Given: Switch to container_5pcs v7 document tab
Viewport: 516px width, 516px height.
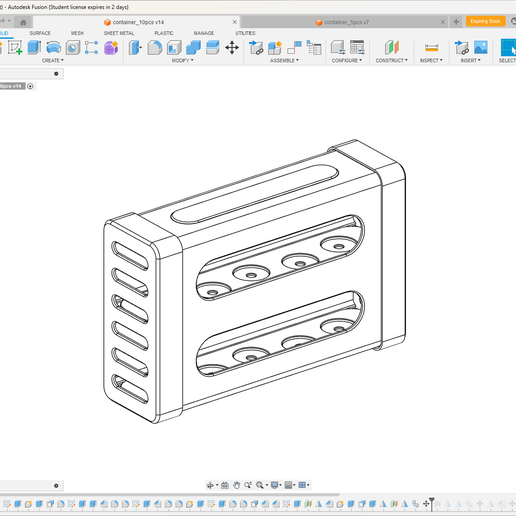Looking at the screenshot, I should (343, 22).
